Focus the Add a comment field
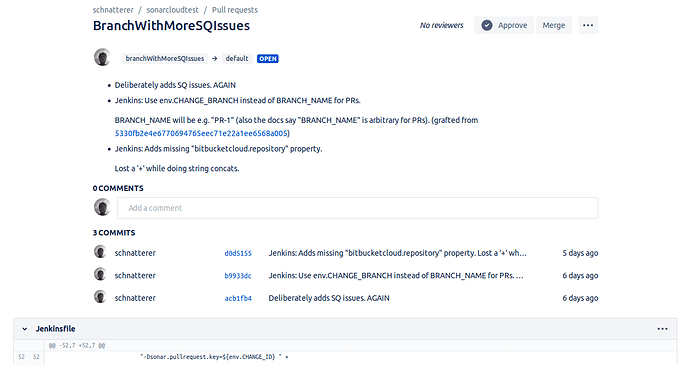 tap(357, 208)
